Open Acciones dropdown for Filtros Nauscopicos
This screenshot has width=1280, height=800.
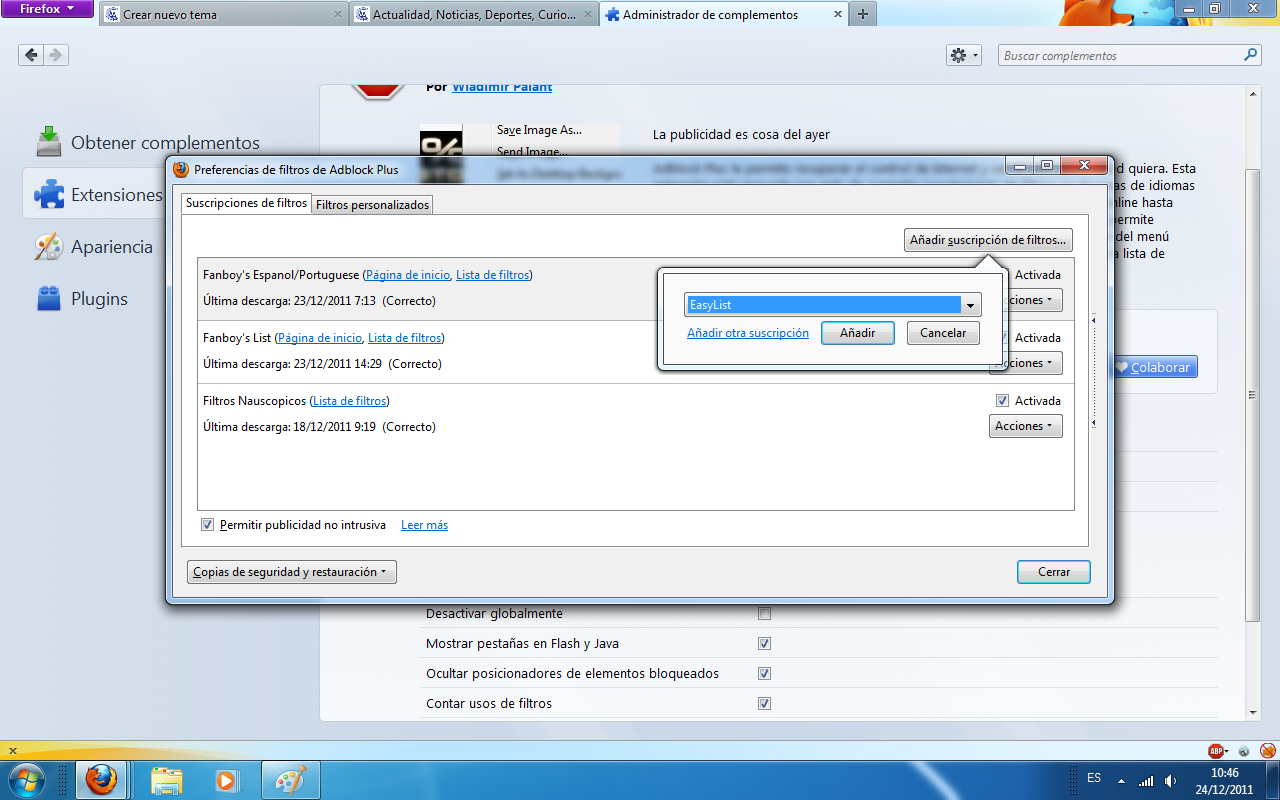point(1025,426)
